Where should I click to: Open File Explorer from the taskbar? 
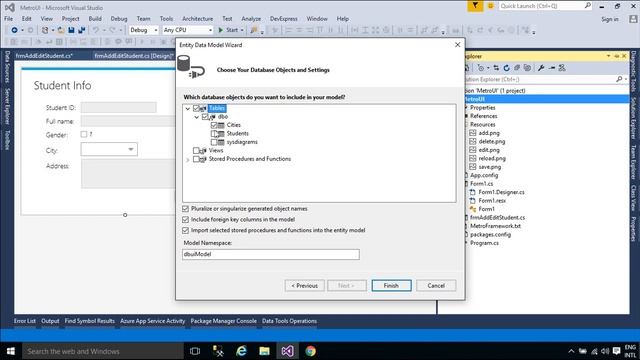coord(264,351)
